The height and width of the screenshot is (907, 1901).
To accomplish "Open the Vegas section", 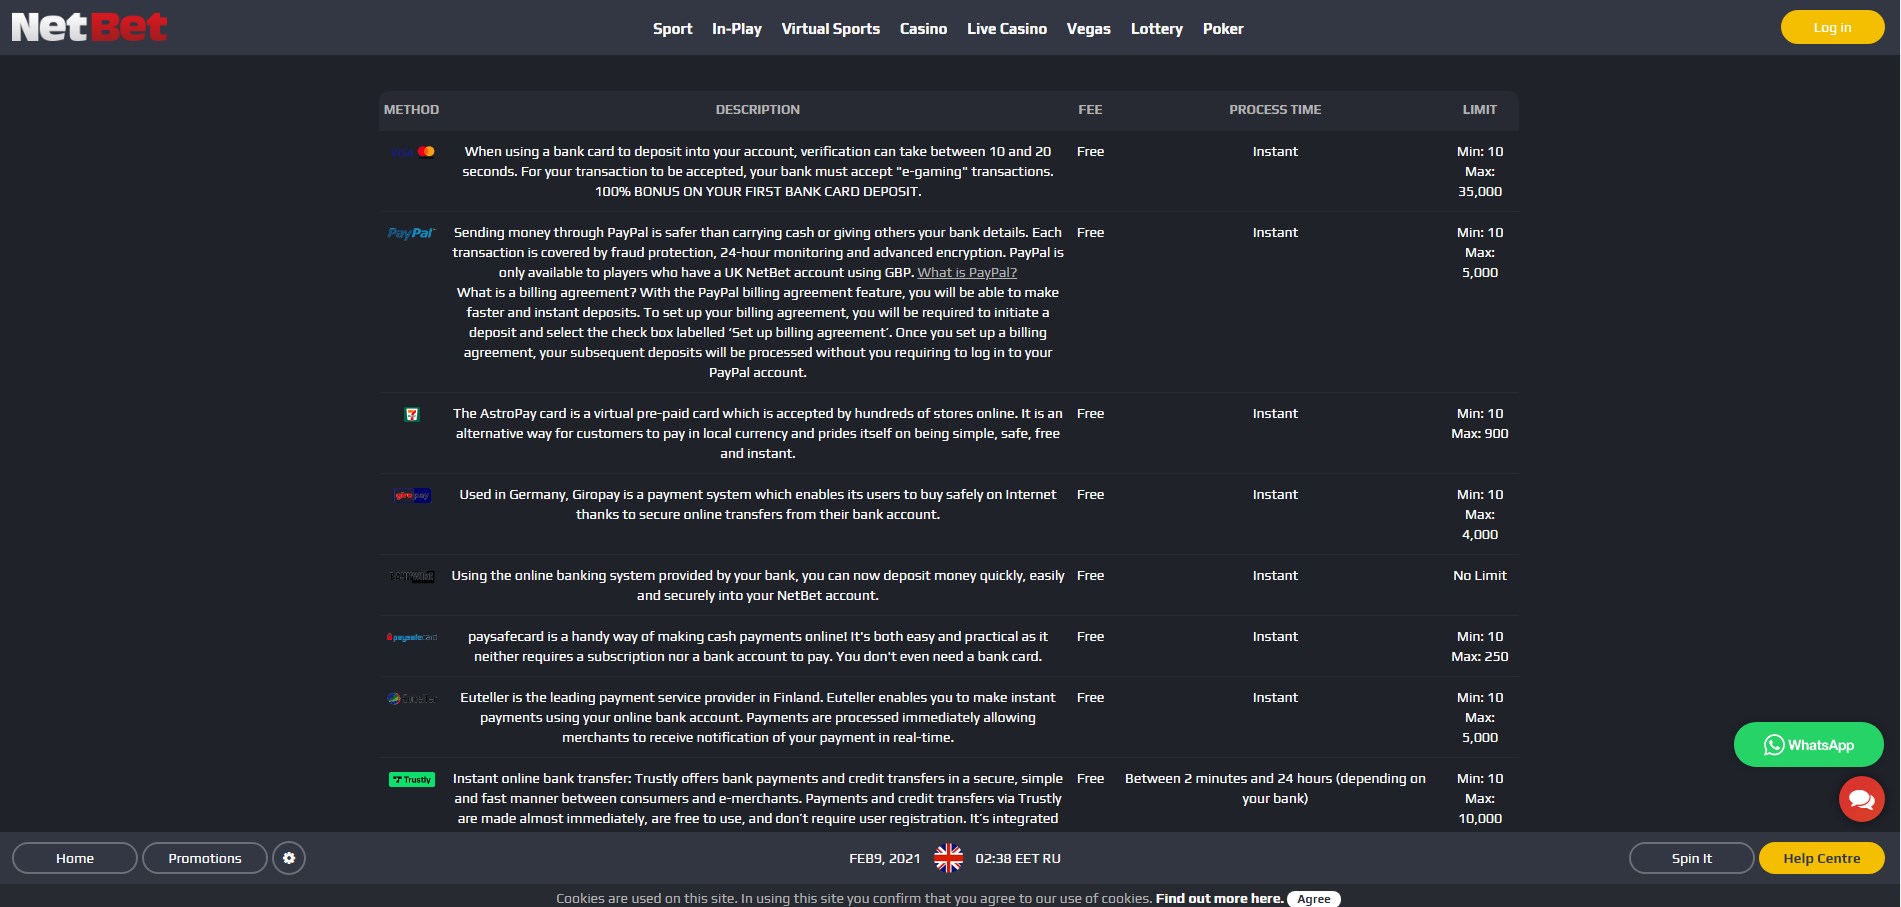I will (x=1089, y=29).
